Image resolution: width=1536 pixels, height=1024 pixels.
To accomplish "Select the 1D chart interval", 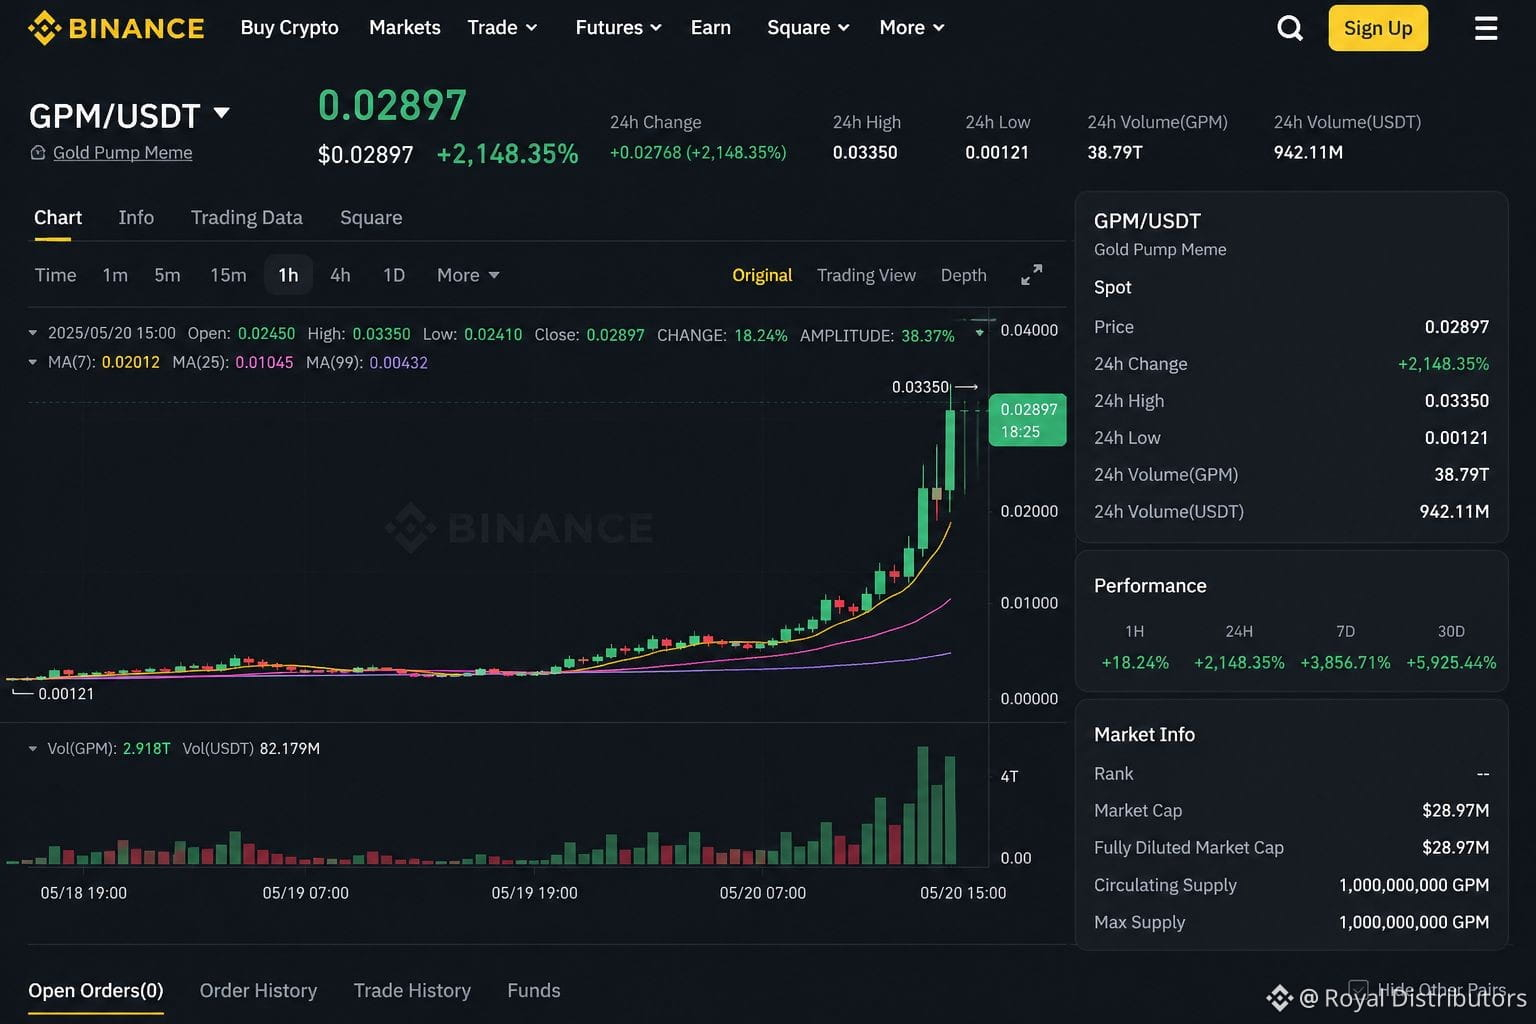I will [394, 275].
